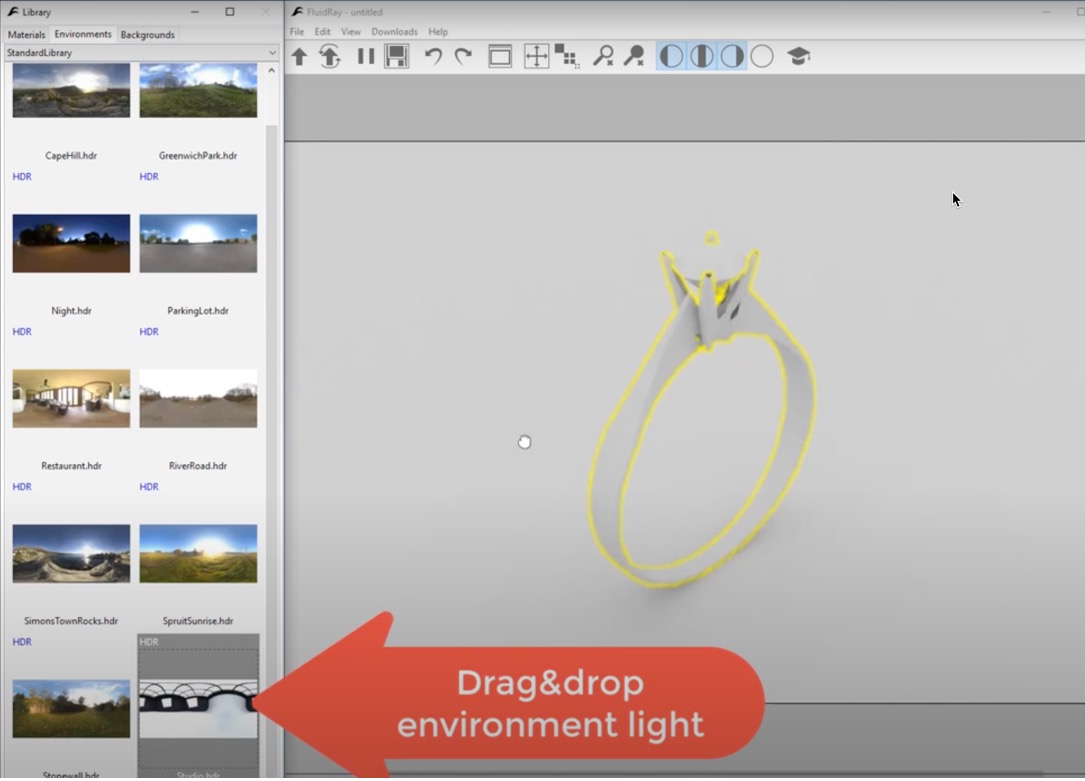
Task: Select the RiverRoad.hdr environment thumbnail
Action: (198, 398)
